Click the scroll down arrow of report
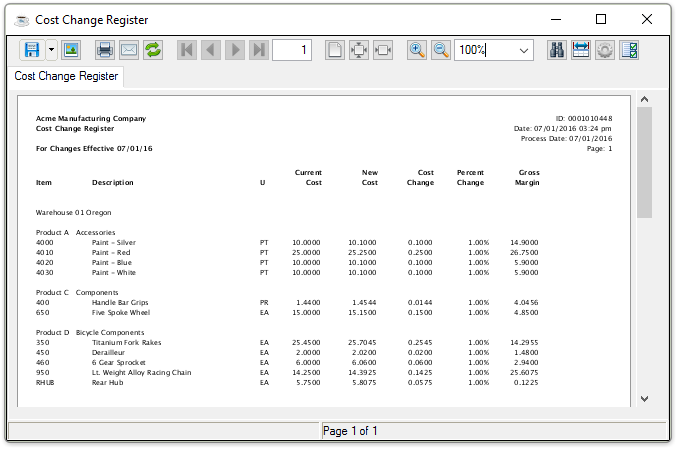 pyautogui.click(x=644, y=398)
